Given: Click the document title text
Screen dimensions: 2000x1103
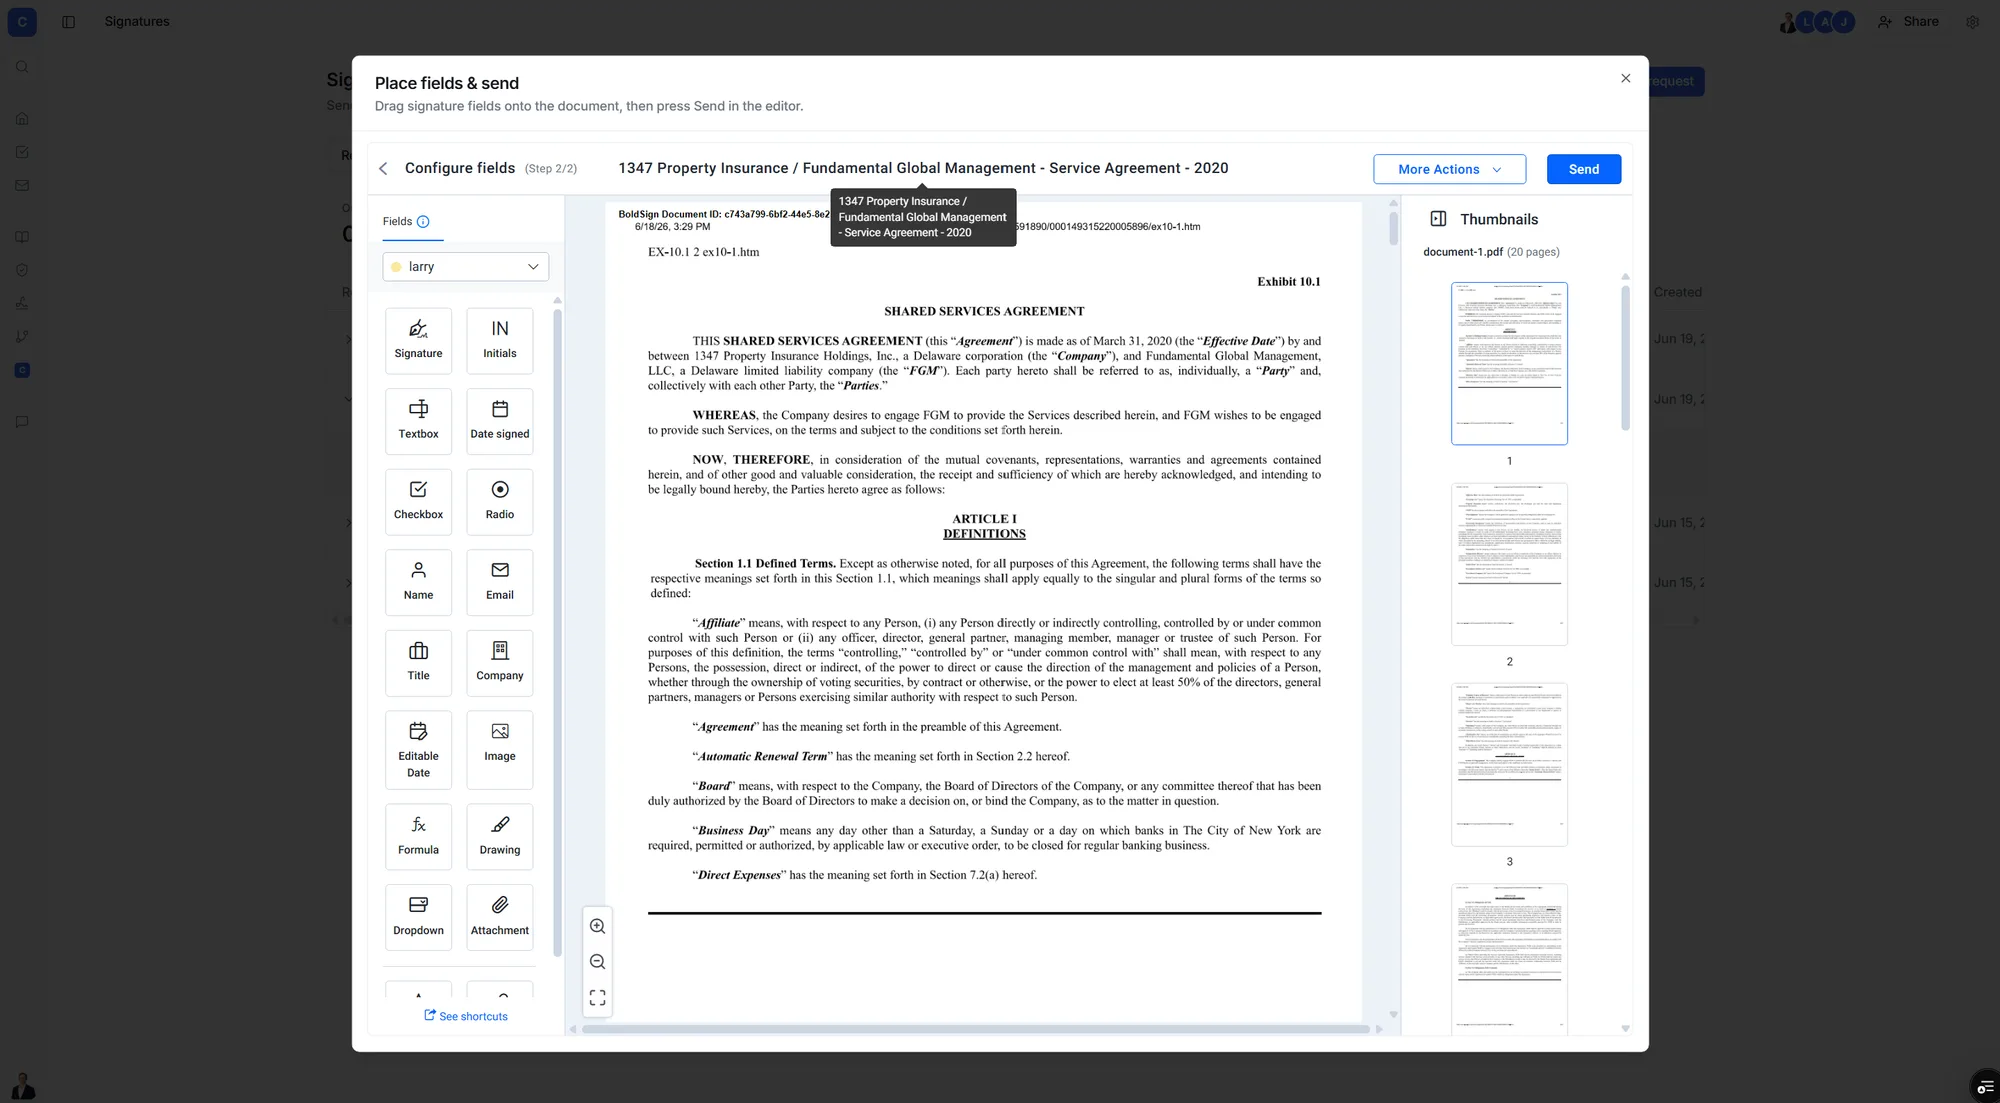Looking at the screenshot, I should [923, 168].
